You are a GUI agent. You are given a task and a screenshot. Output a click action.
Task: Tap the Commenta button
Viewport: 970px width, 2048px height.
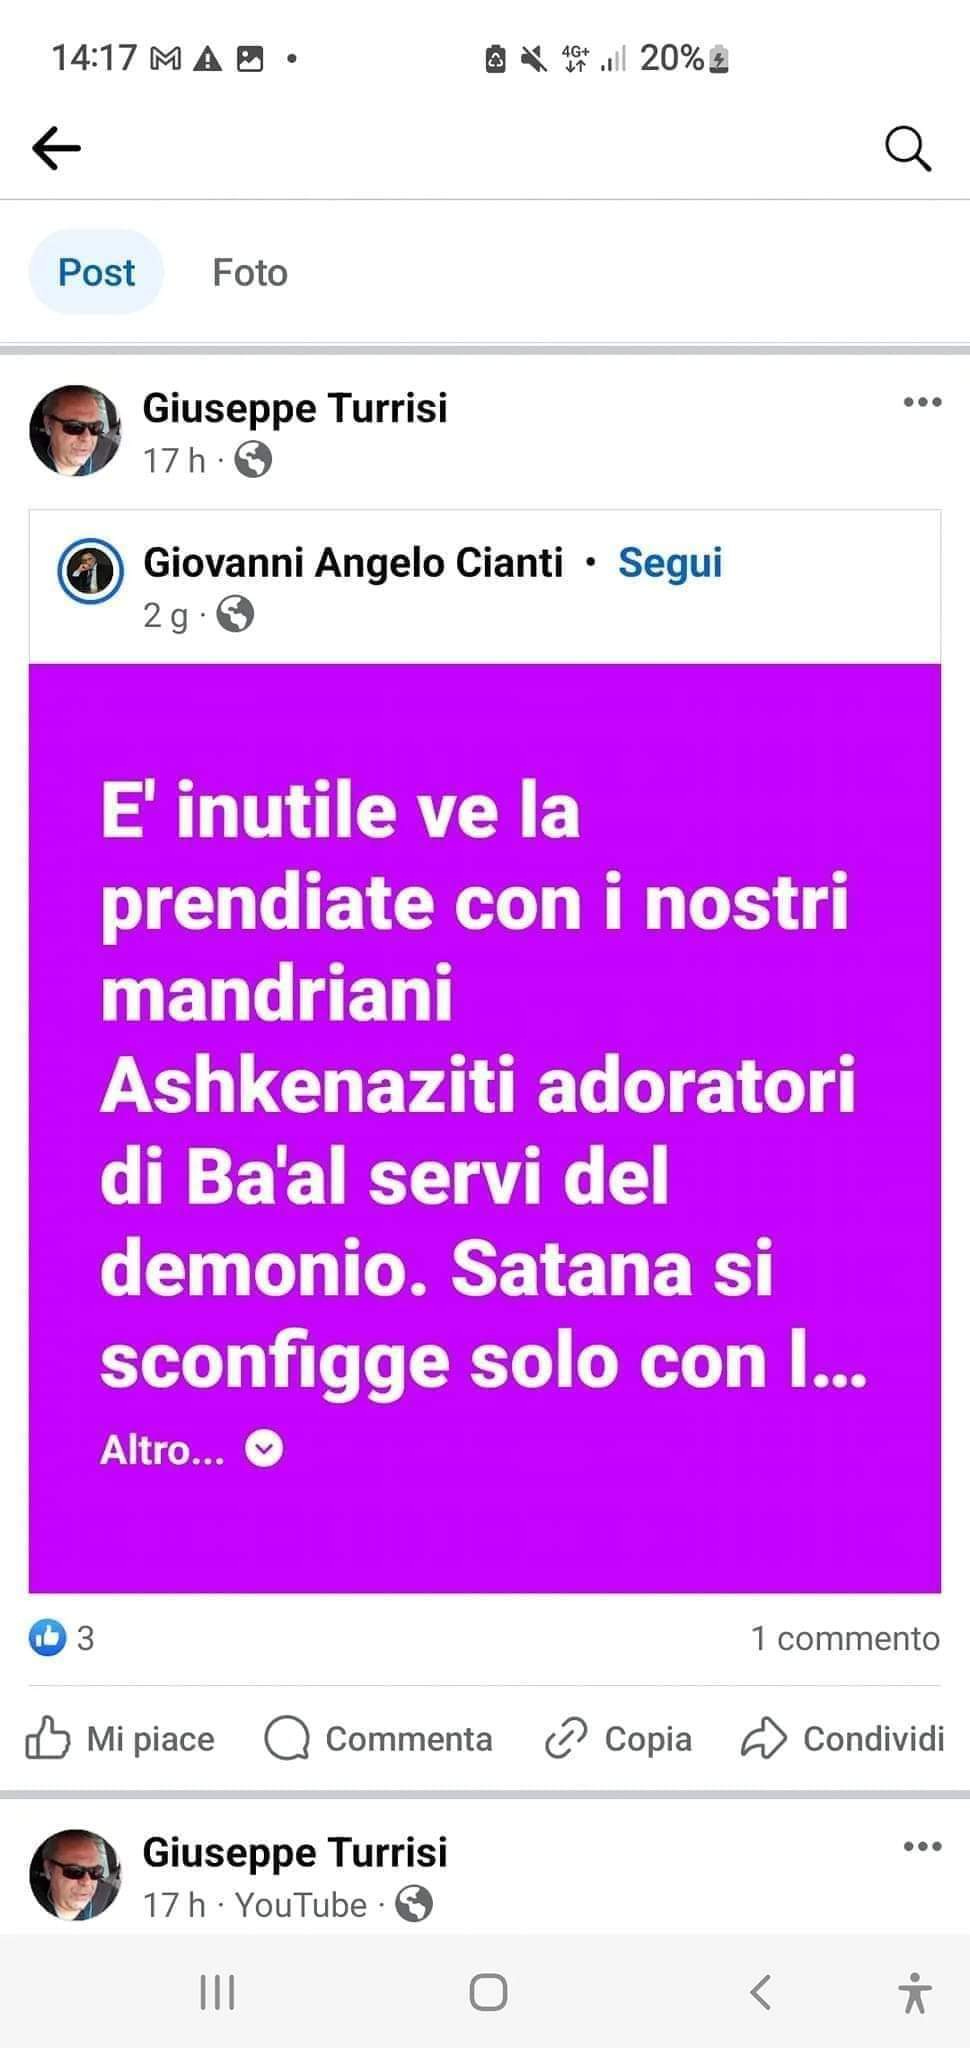378,1739
